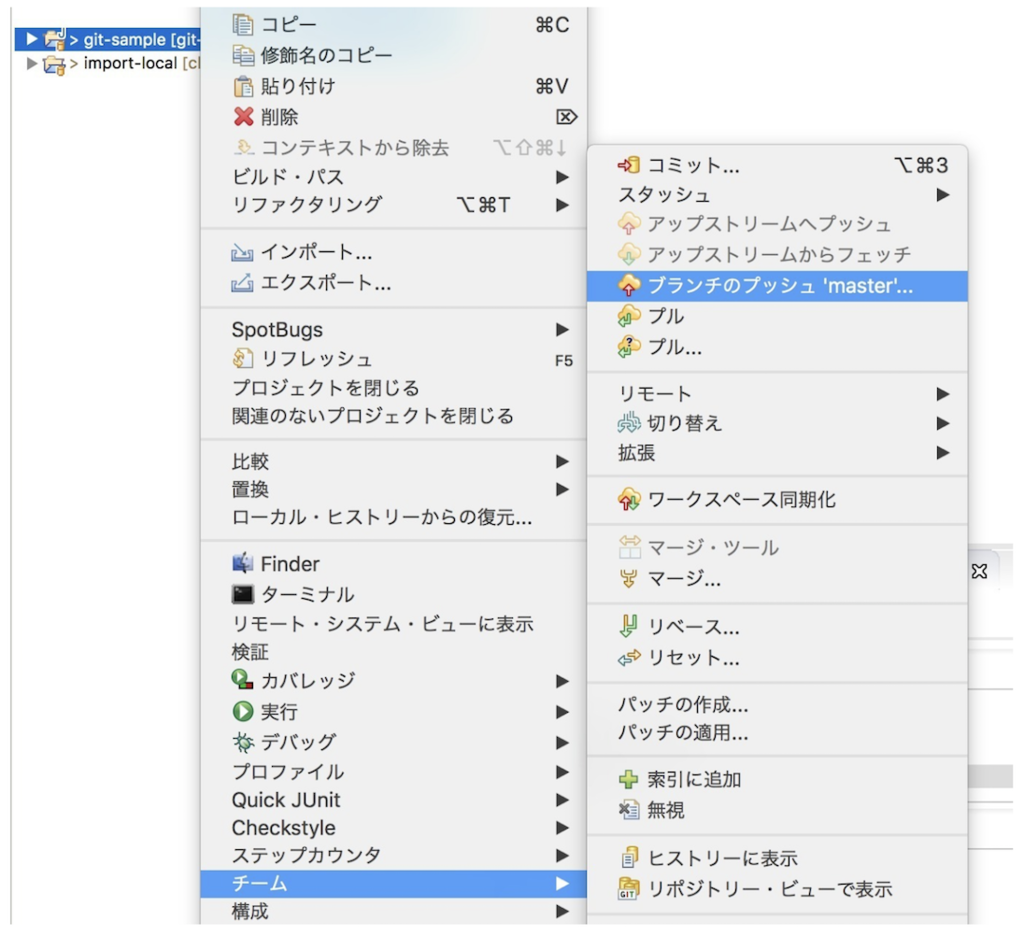Open the 比較 submenu arrow

click(x=562, y=462)
